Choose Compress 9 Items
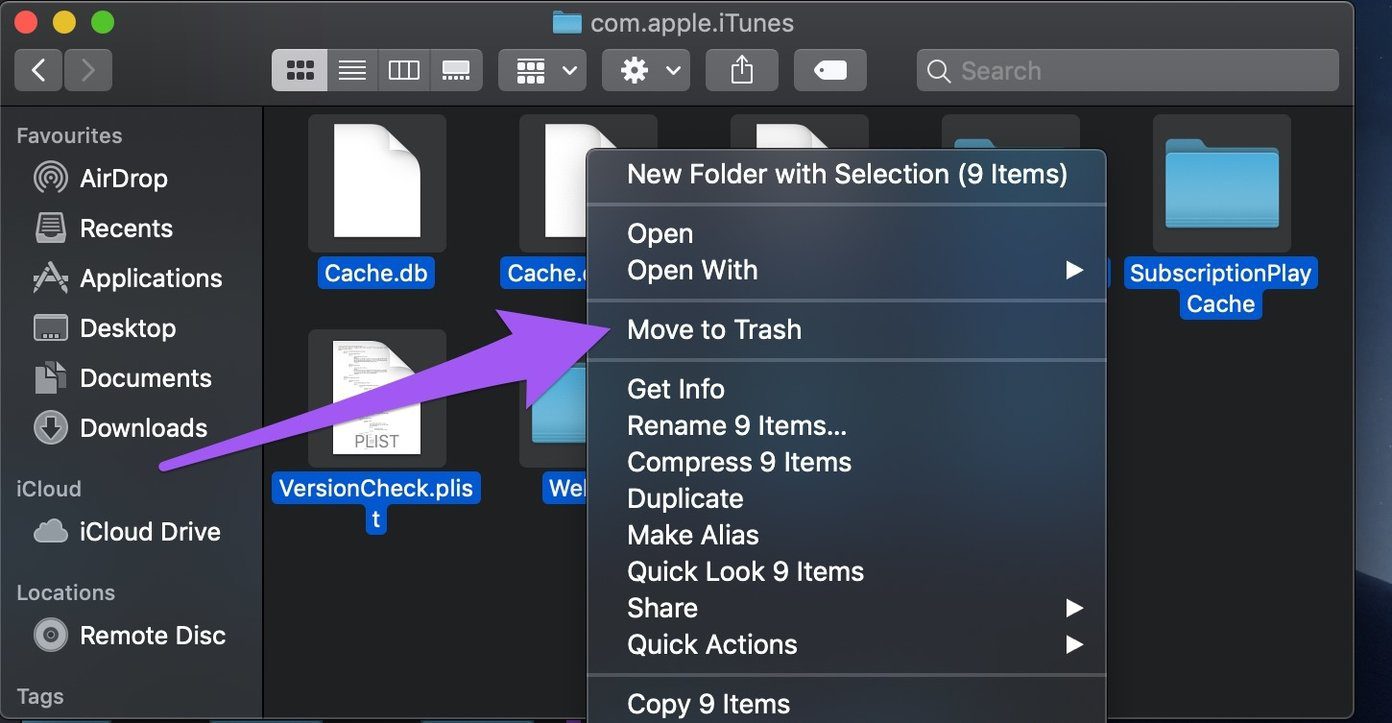Image resolution: width=1392 pixels, height=723 pixels. [x=846, y=462]
